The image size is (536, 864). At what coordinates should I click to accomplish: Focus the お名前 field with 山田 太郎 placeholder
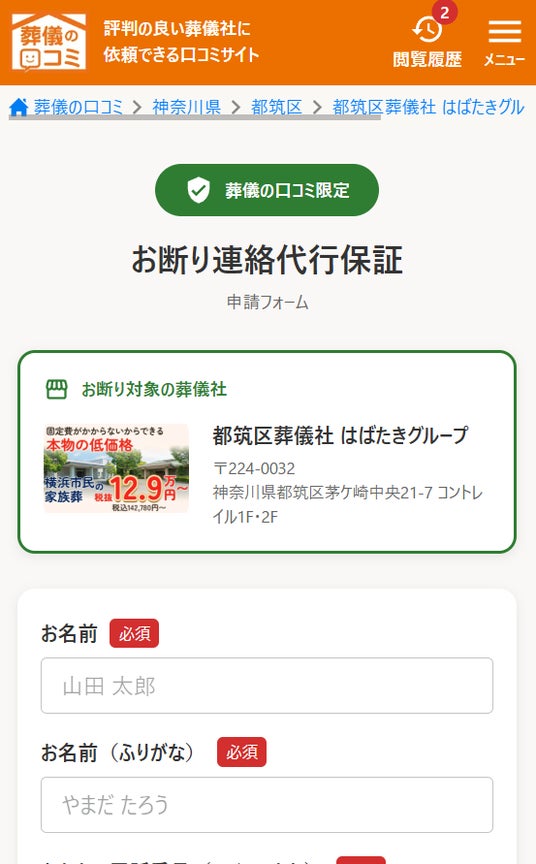[267, 685]
